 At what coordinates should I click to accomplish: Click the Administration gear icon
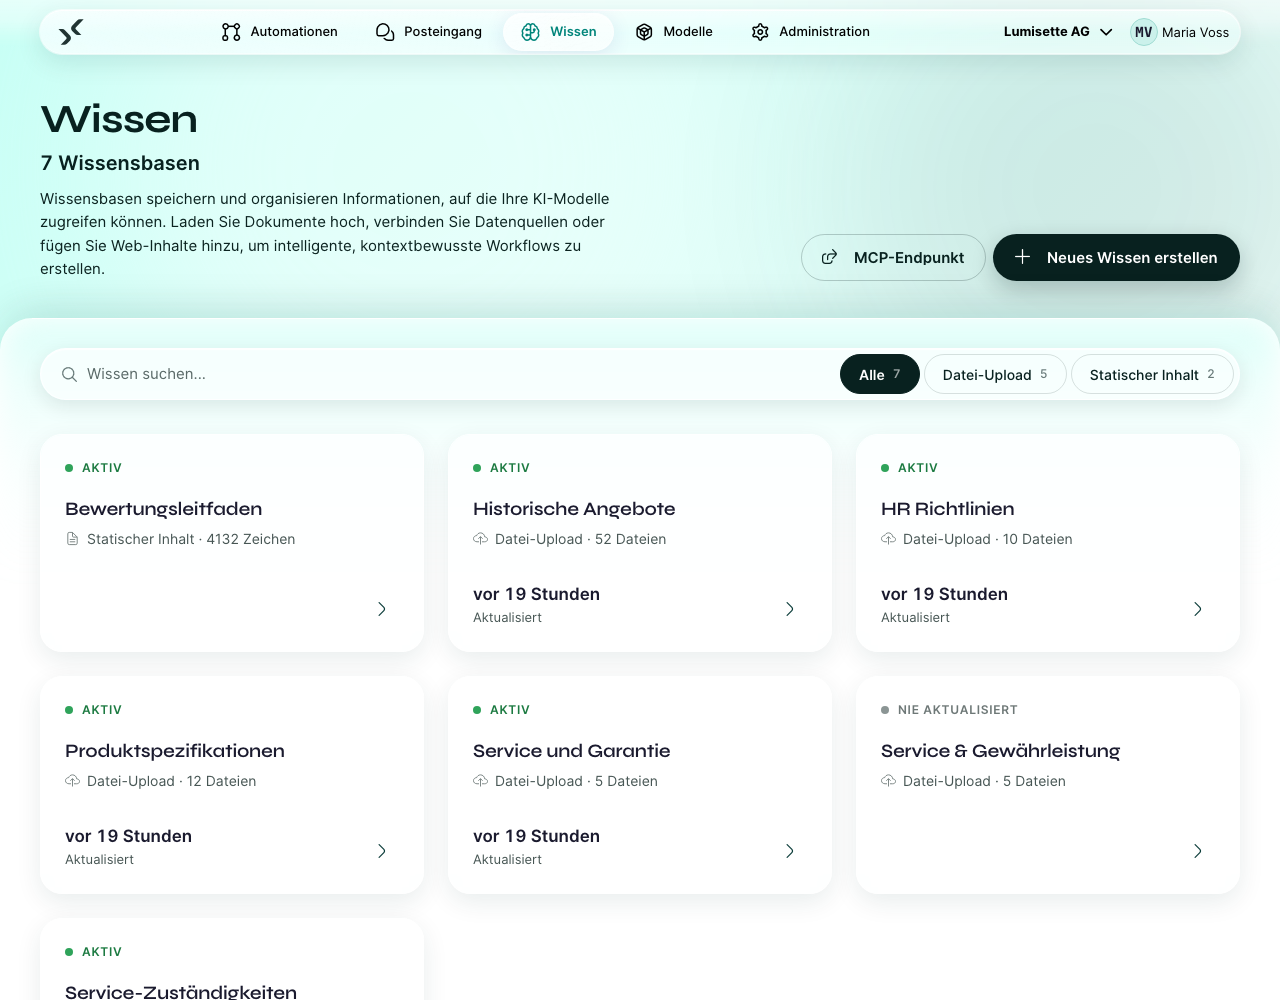[760, 32]
